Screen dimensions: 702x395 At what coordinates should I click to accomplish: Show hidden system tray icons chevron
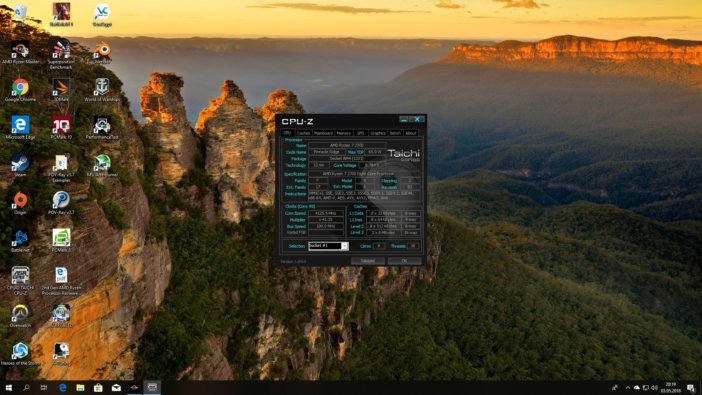(x=628, y=388)
